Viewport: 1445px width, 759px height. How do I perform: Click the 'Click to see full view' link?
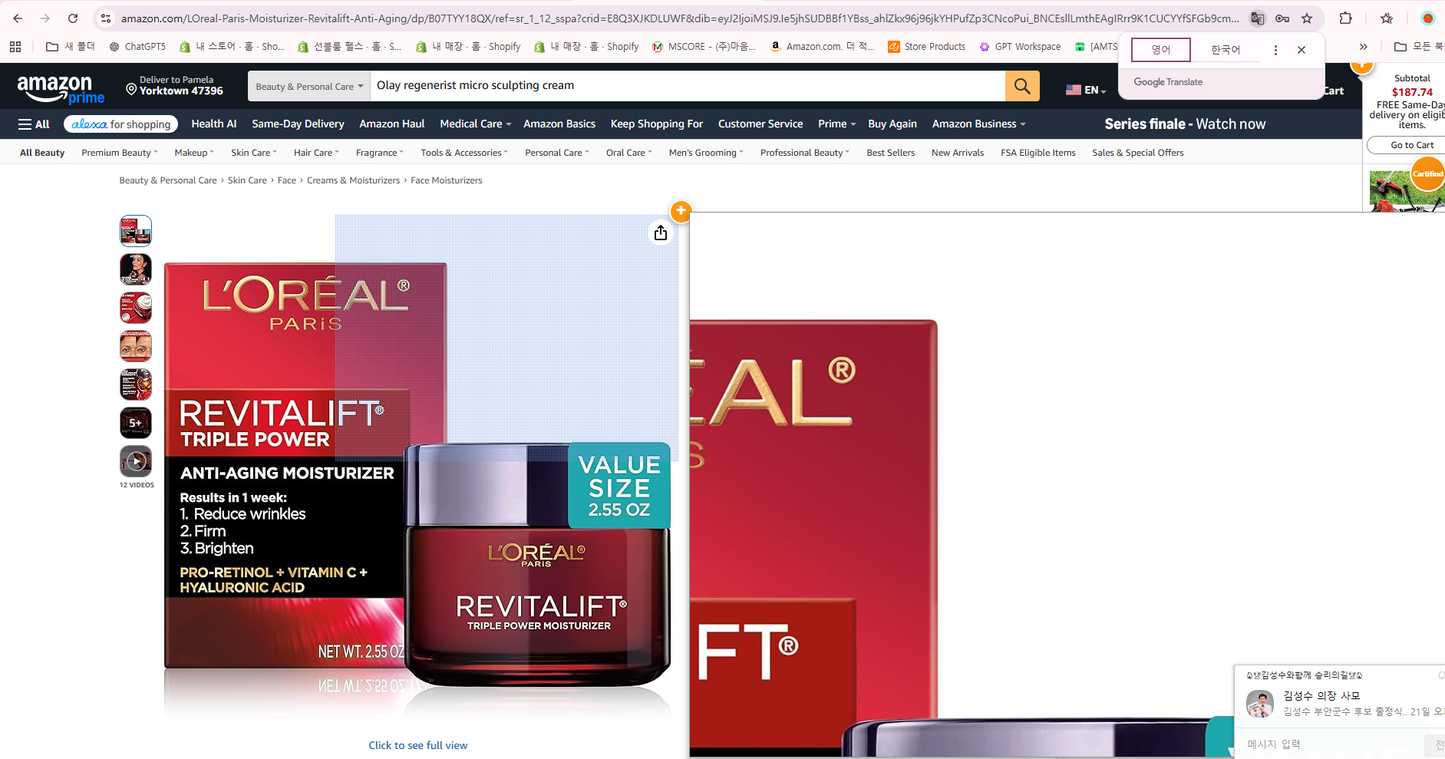[418, 745]
